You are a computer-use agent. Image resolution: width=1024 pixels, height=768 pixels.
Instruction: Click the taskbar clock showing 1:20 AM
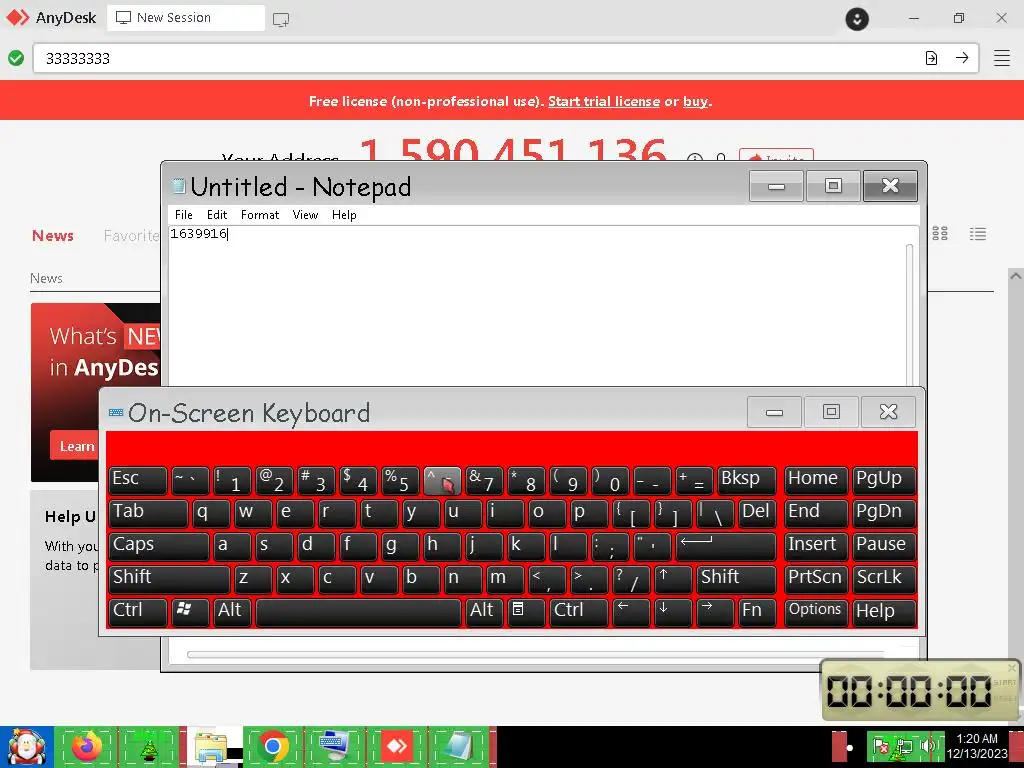[977, 746]
